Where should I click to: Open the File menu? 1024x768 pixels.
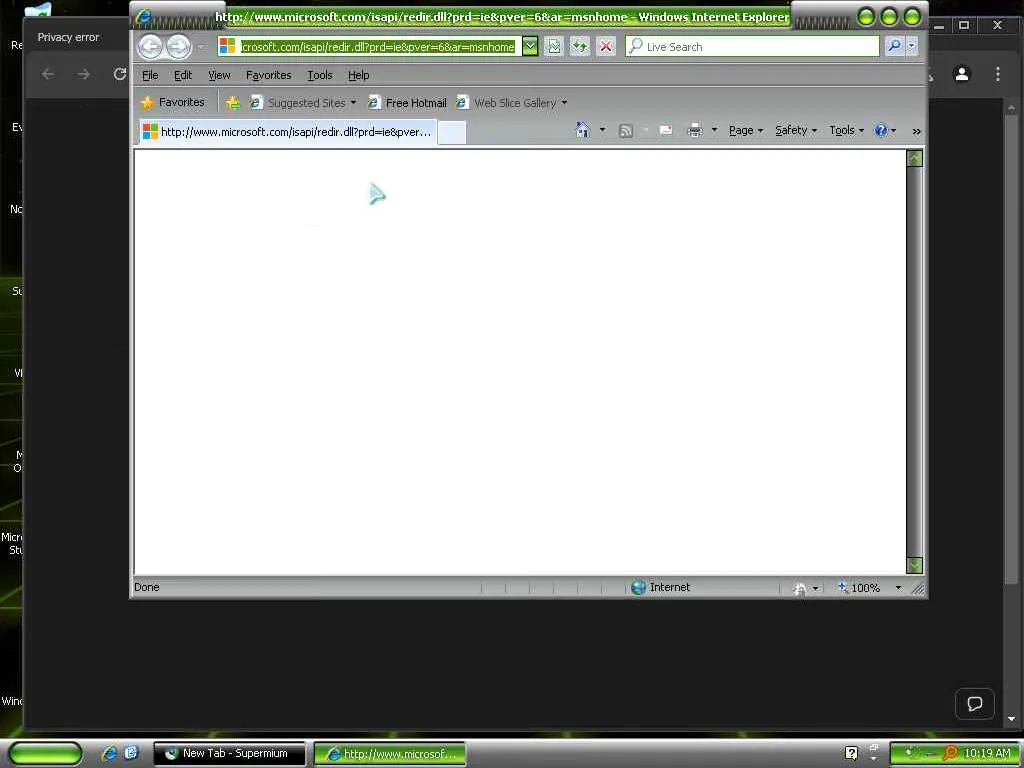point(150,75)
